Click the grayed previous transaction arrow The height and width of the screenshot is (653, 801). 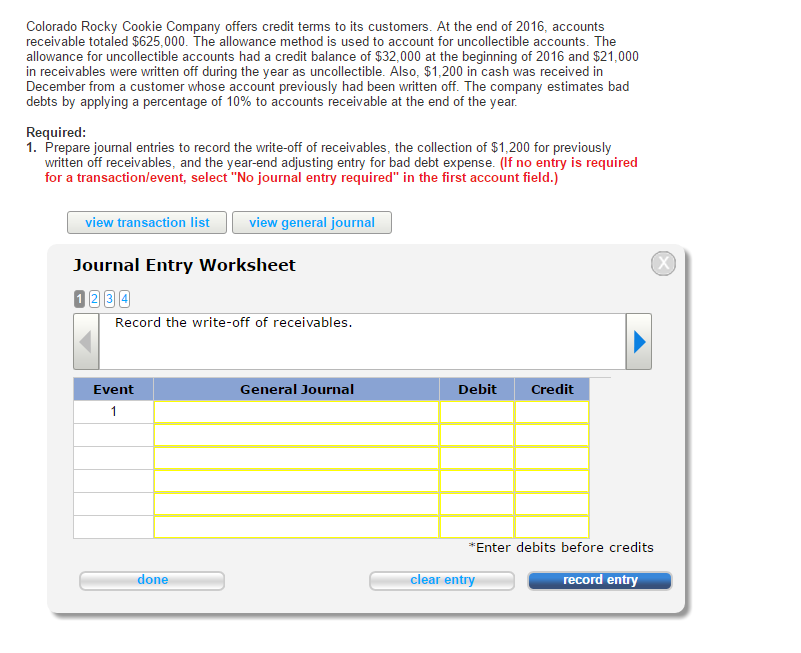pos(86,341)
